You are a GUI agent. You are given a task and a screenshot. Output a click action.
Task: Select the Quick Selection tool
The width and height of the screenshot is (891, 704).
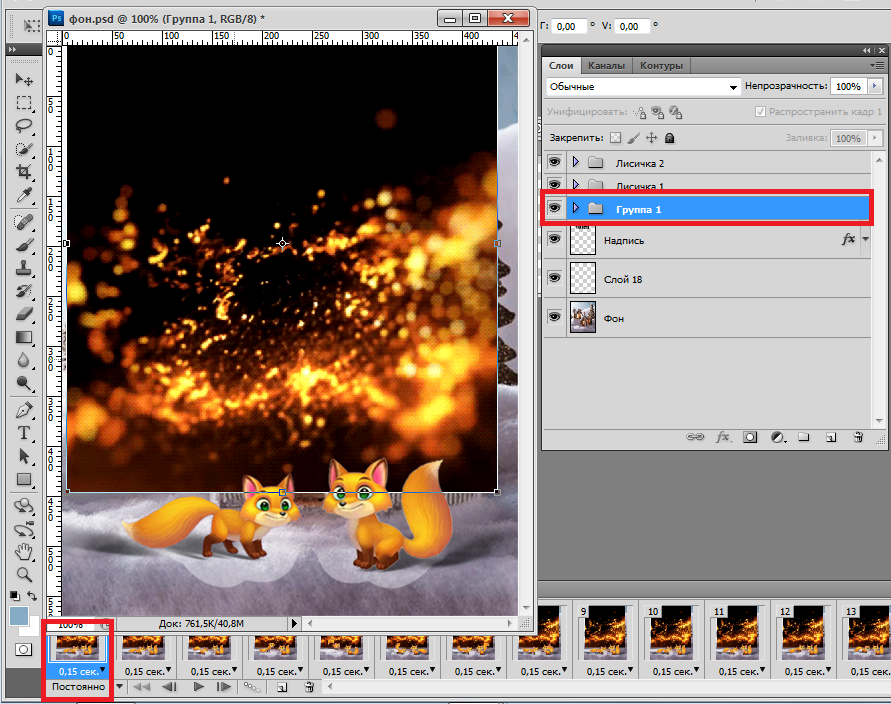(x=23, y=149)
